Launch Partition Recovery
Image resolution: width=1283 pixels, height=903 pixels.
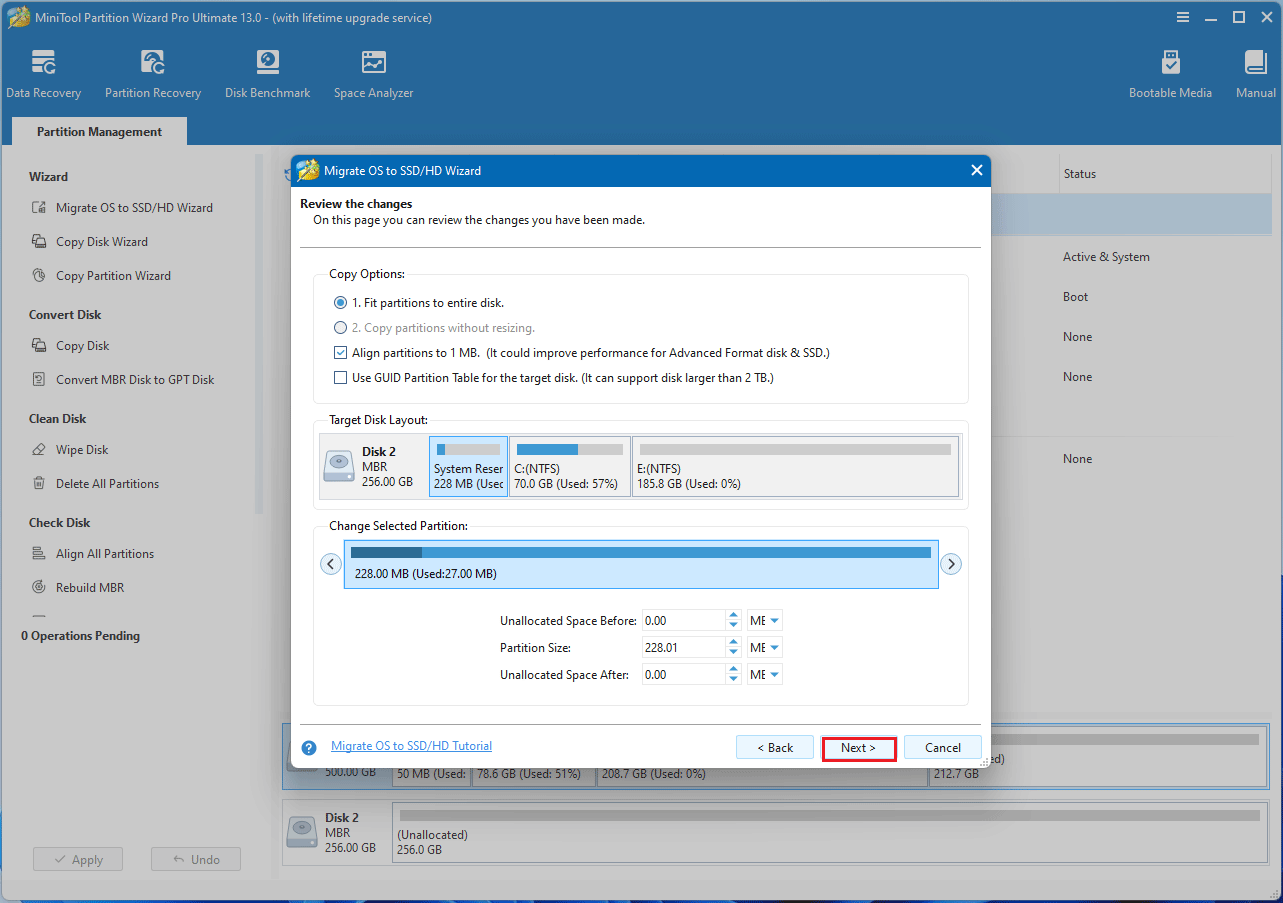(x=152, y=72)
